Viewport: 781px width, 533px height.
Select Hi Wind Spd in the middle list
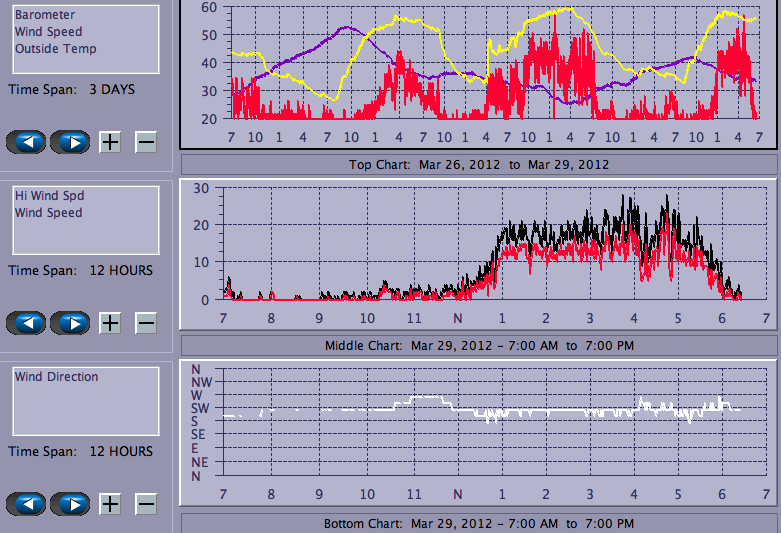click(x=48, y=196)
